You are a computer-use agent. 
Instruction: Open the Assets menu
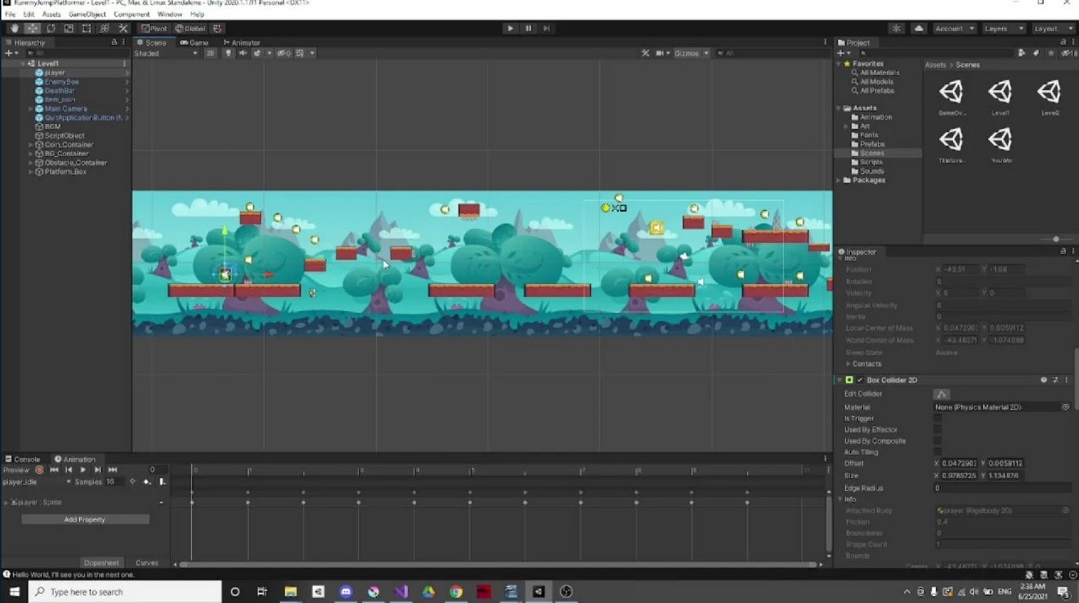[52, 14]
